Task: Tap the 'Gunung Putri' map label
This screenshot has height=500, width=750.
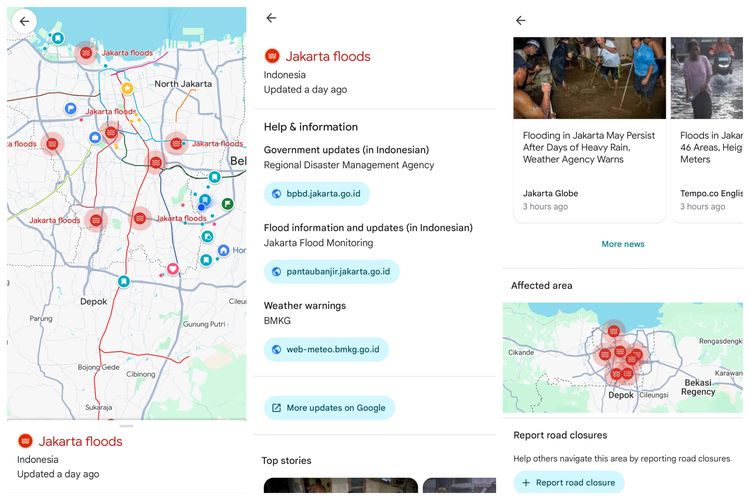Action: pos(204,324)
